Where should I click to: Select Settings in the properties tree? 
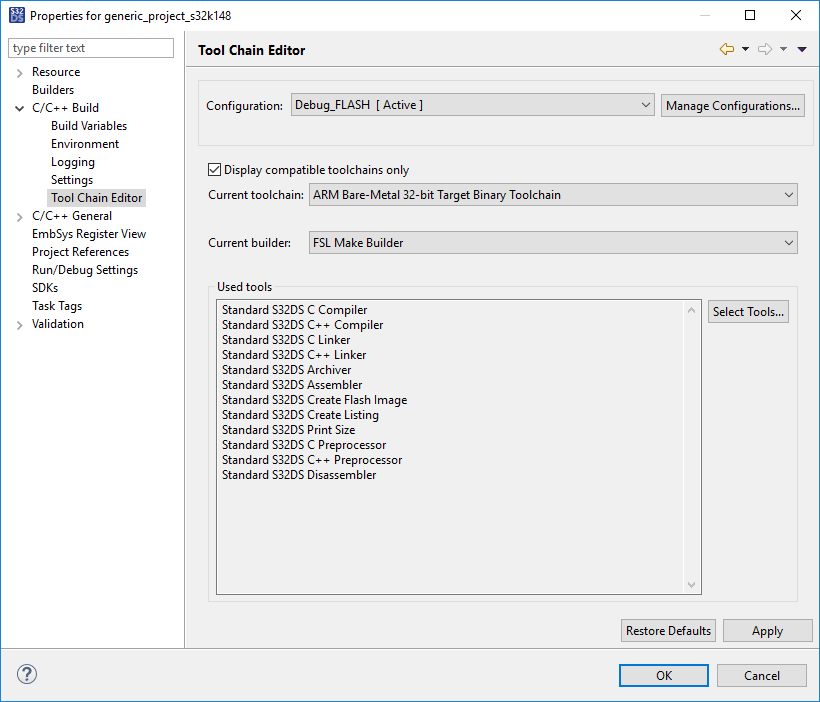pyautogui.click(x=72, y=180)
